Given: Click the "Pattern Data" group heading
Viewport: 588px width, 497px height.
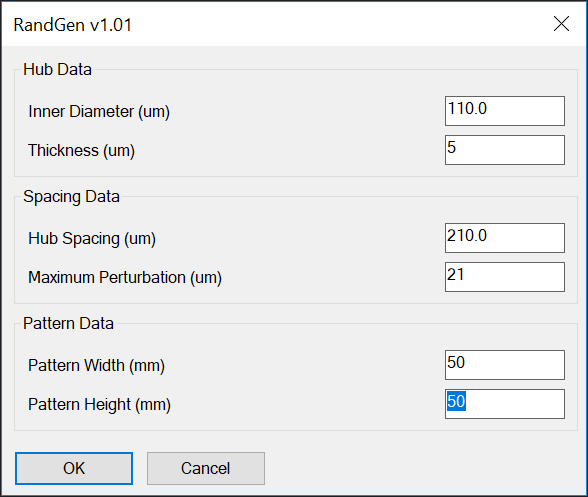Looking at the screenshot, I should (x=68, y=323).
